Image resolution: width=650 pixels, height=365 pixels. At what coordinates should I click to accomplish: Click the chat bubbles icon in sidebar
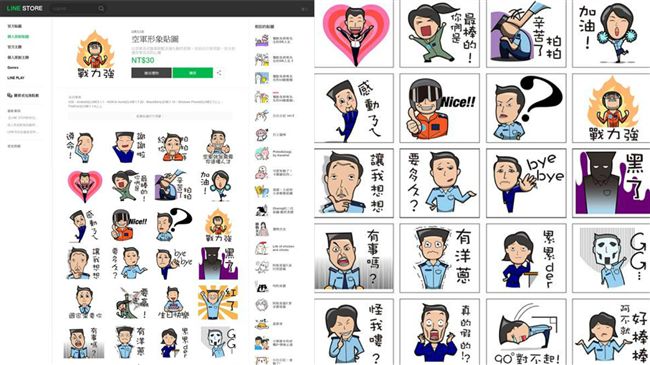pyautogui.click(x=10, y=95)
